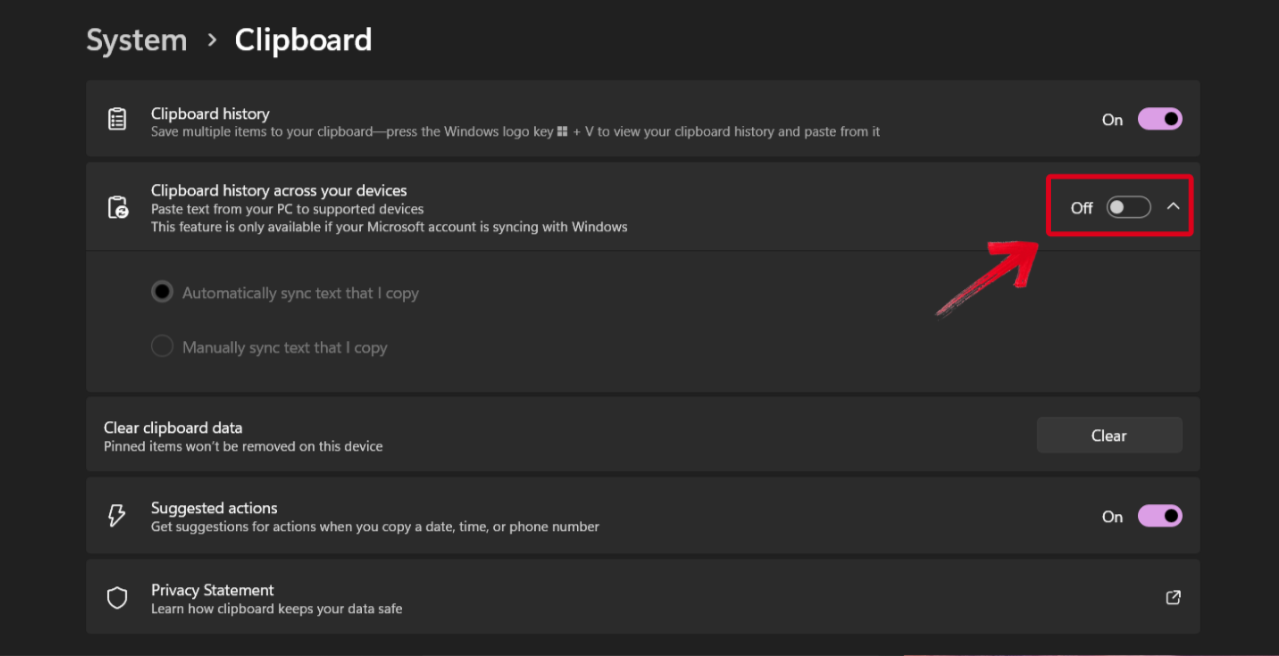Disable Suggested actions

point(1159,515)
